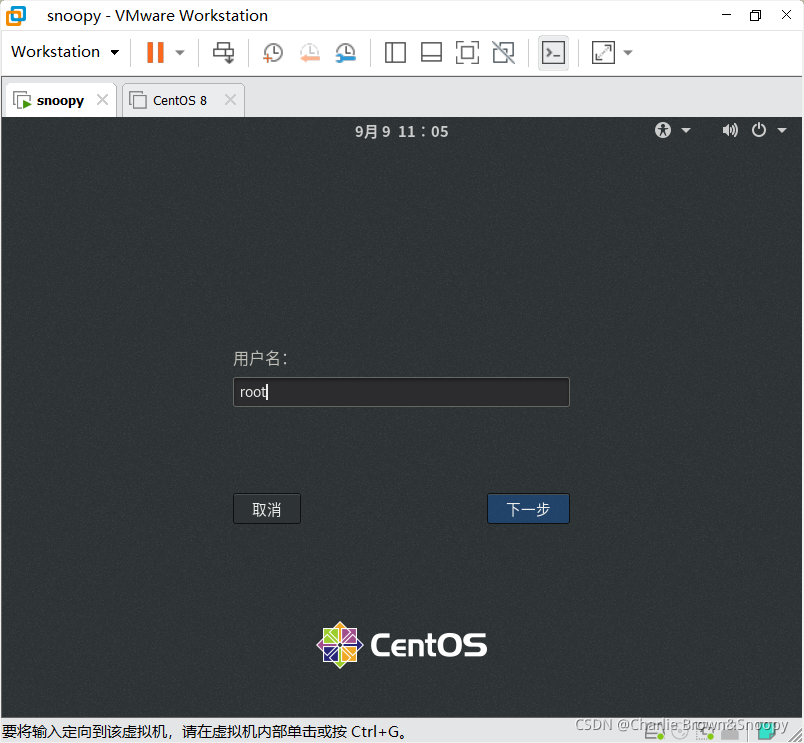Revert virtual machine to previous snapshot
Viewport: 804px width, 743px height.
pos(310,52)
